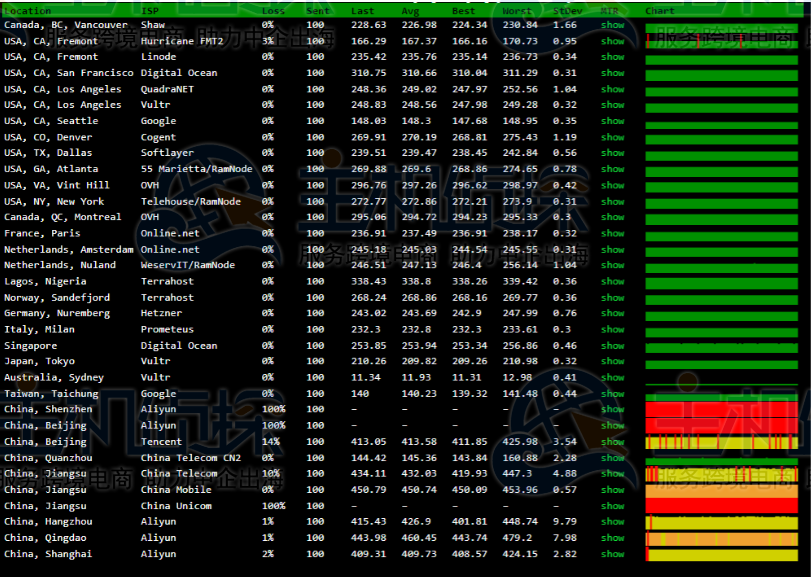Screen dimensions: 811x577
Task: Click the yellow chart for Hangzhou Aliyun
Action: pos(720,521)
